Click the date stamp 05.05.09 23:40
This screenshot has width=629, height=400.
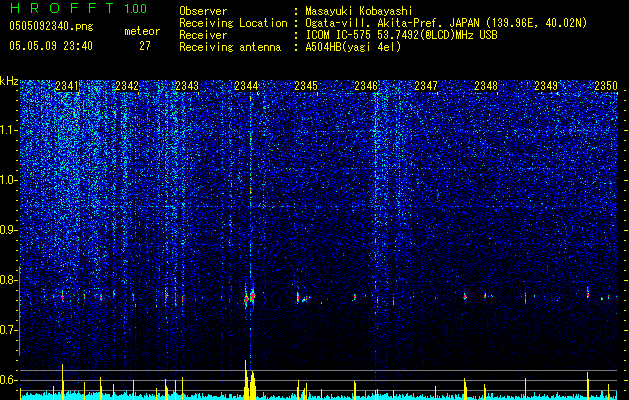click(51, 46)
